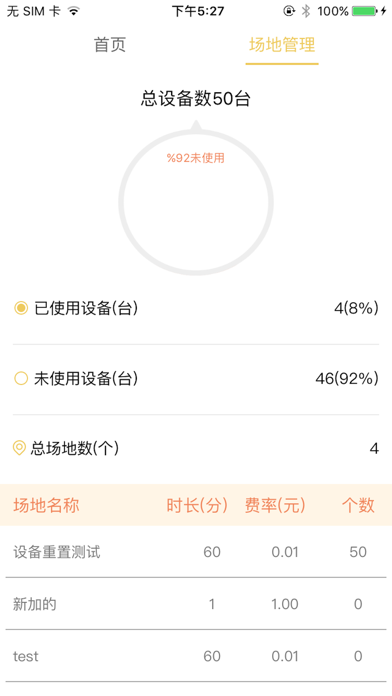The height and width of the screenshot is (696, 392).
Task: Select the 场地管理 tab
Action: point(282,45)
